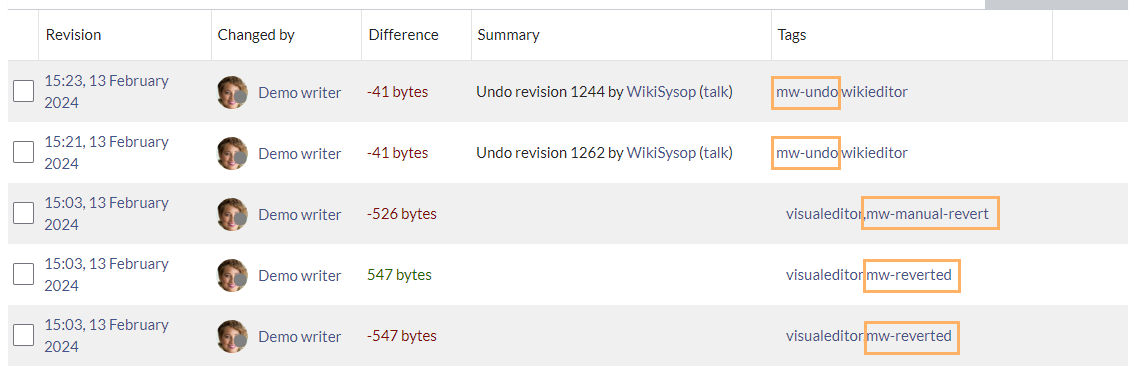Click avatar in the 547 bytes row
The image size is (1135, 375).
(x=232, y=275)
